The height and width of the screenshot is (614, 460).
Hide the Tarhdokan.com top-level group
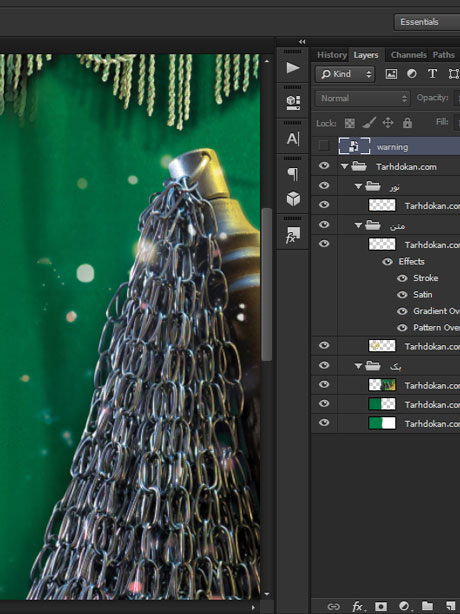pyautogui.click(x=324, y=166)
